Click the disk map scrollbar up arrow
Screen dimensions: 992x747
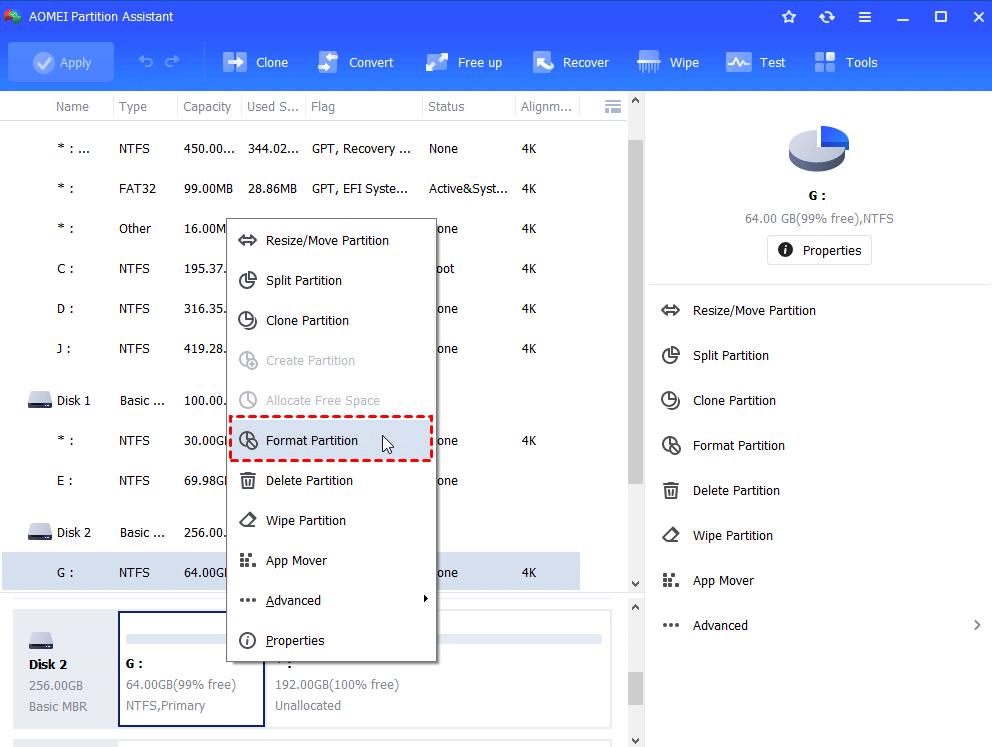(635, 608)
